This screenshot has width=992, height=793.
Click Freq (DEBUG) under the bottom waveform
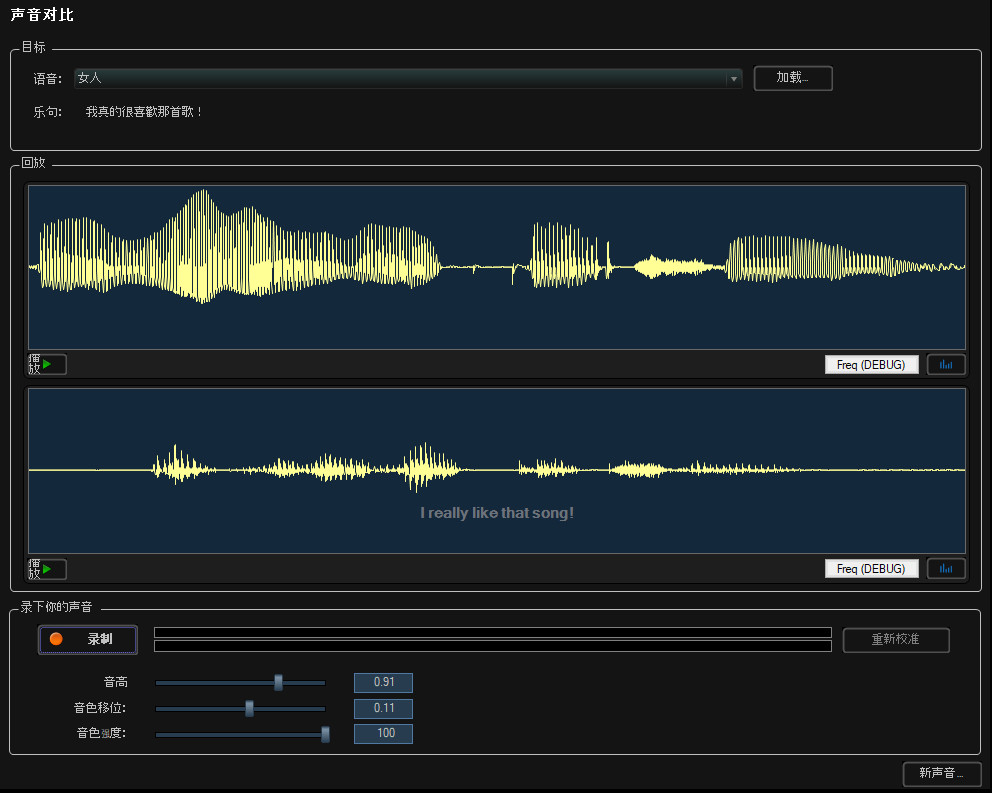871,568
